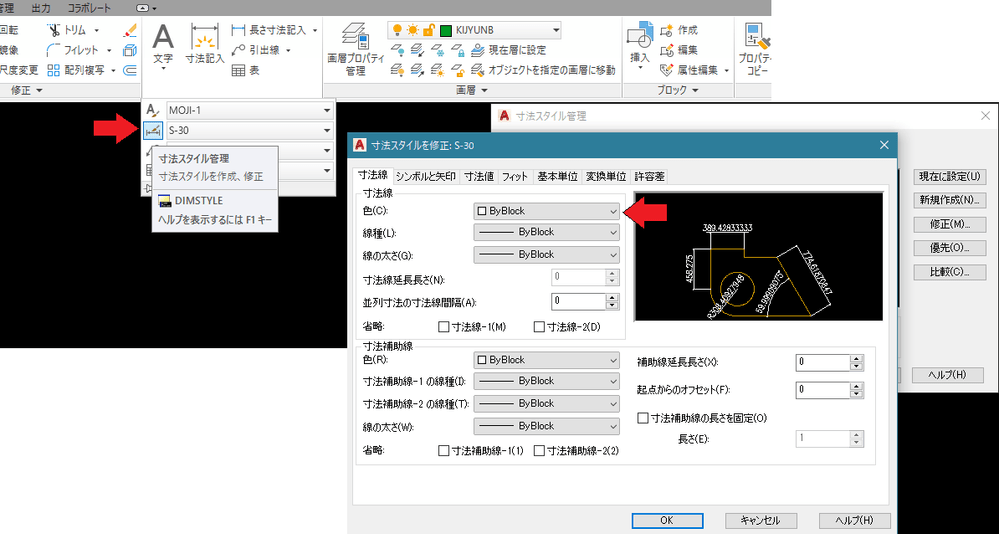Screen dimensions: 999x534
Task: Switch to the 許容差 tab
Action: click(x=649, y=177)
